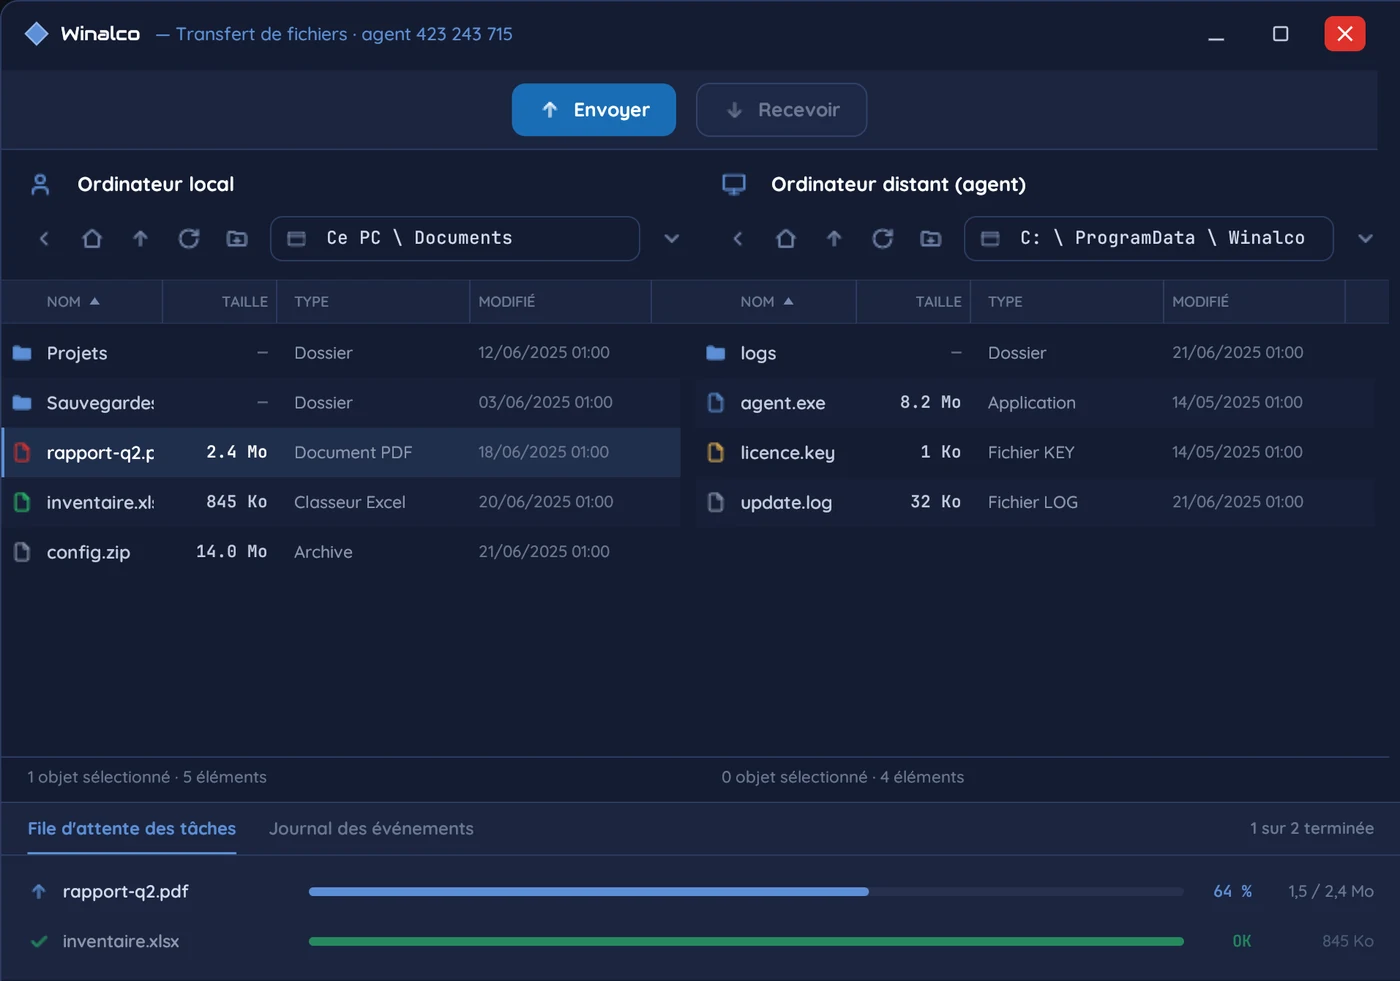Viewport: 1400px width, 981px height.
Task: Click the local path field Ce PC Documents
Action: 455,238
